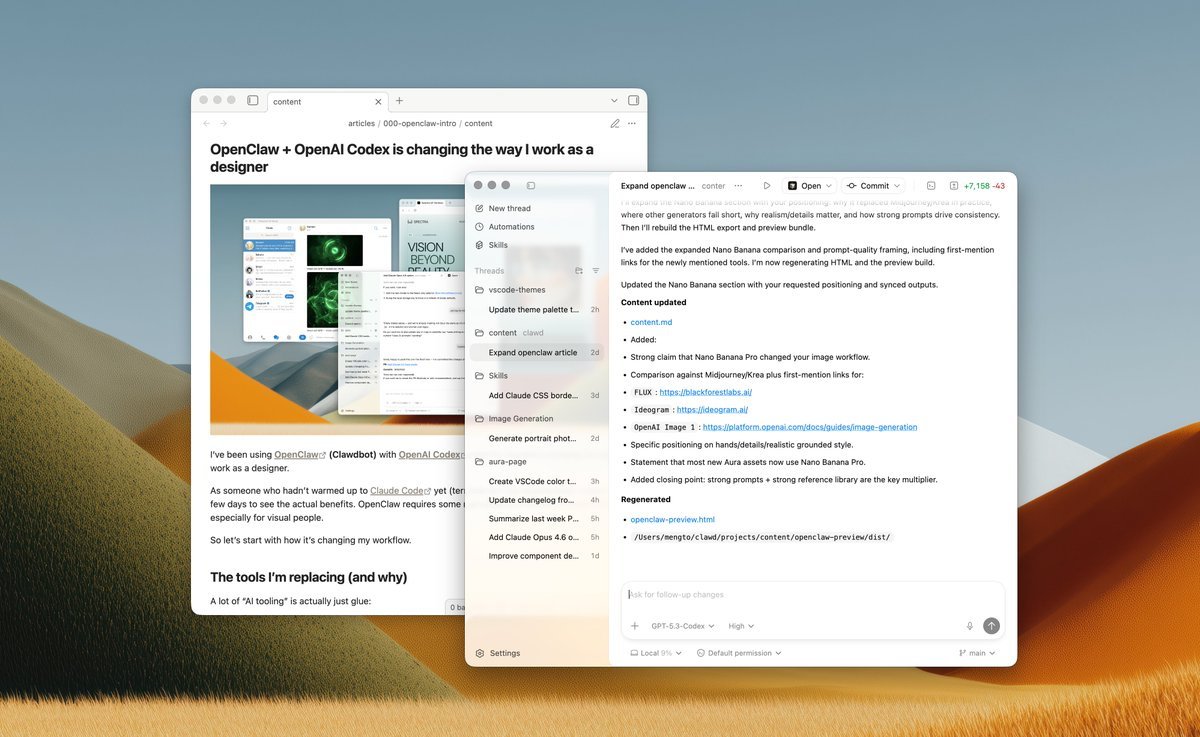1200x737 pixels.
Task: Click the vscode-themes folder icon
Action: pos(480,290)
